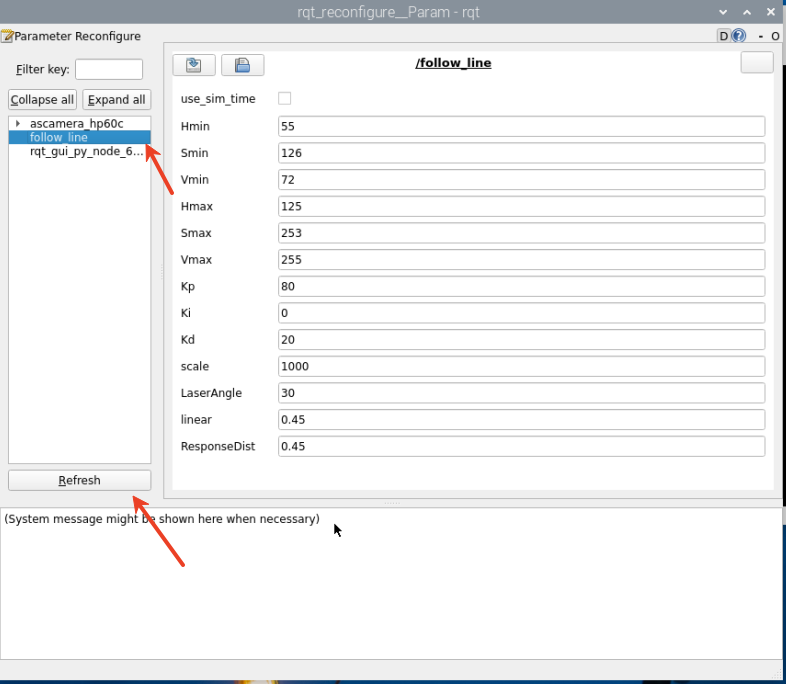Click the Hmin value field
The height and width of the screenshot is (684, 786).
(521, 127)
